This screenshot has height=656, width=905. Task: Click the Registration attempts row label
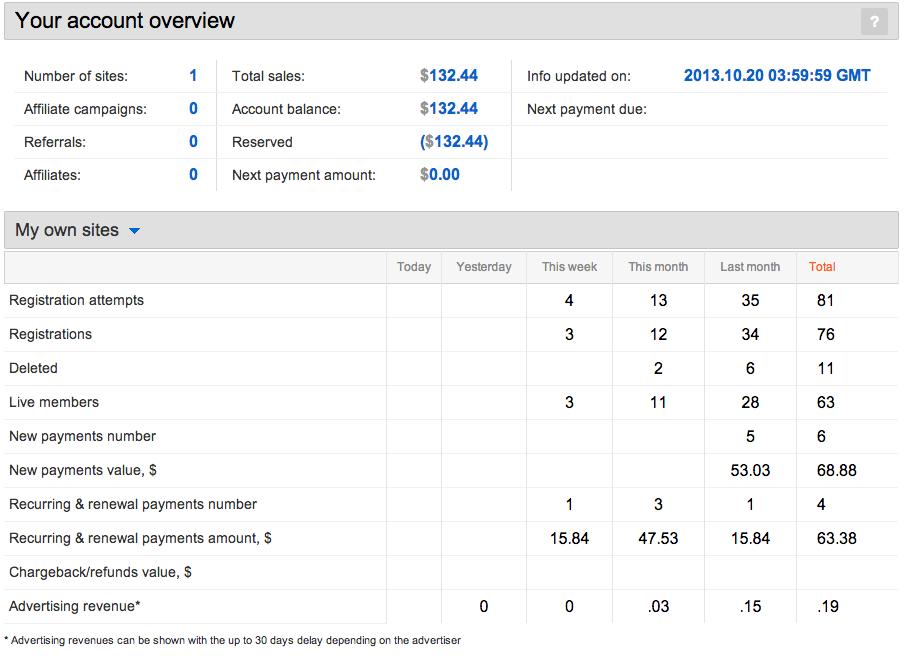pos(76,300)
